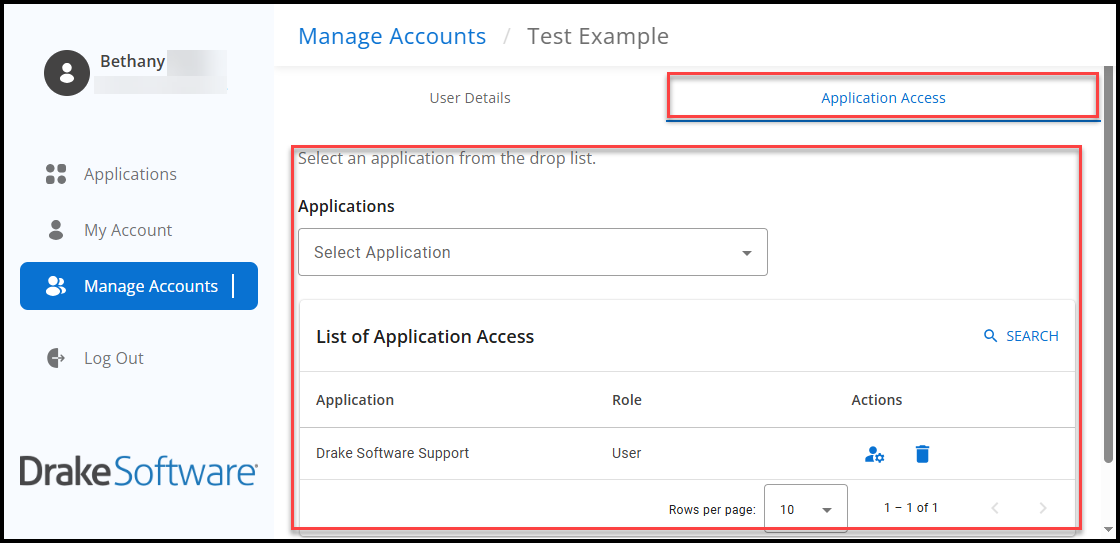Click the Applications grid icon in sidebar
Image resolution: width=1120 pixels, height=543 pixels.
coord(56,174)
